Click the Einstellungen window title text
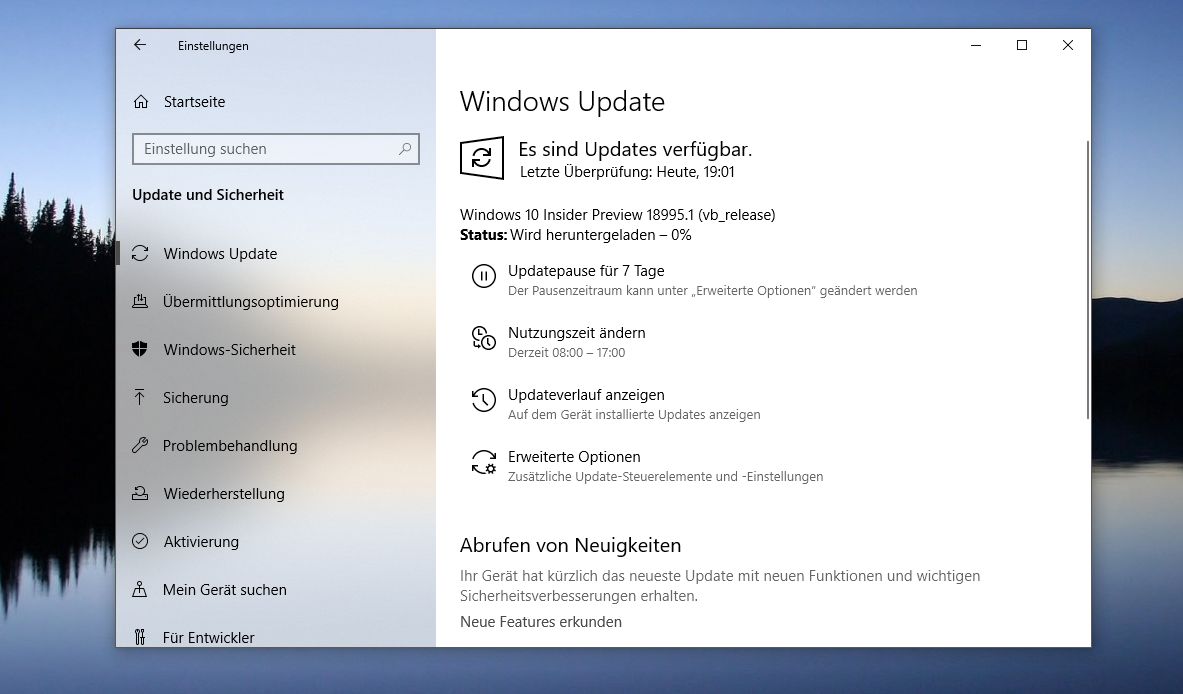1183x694 pixels. pyautogui.click(x=213, y=46)
